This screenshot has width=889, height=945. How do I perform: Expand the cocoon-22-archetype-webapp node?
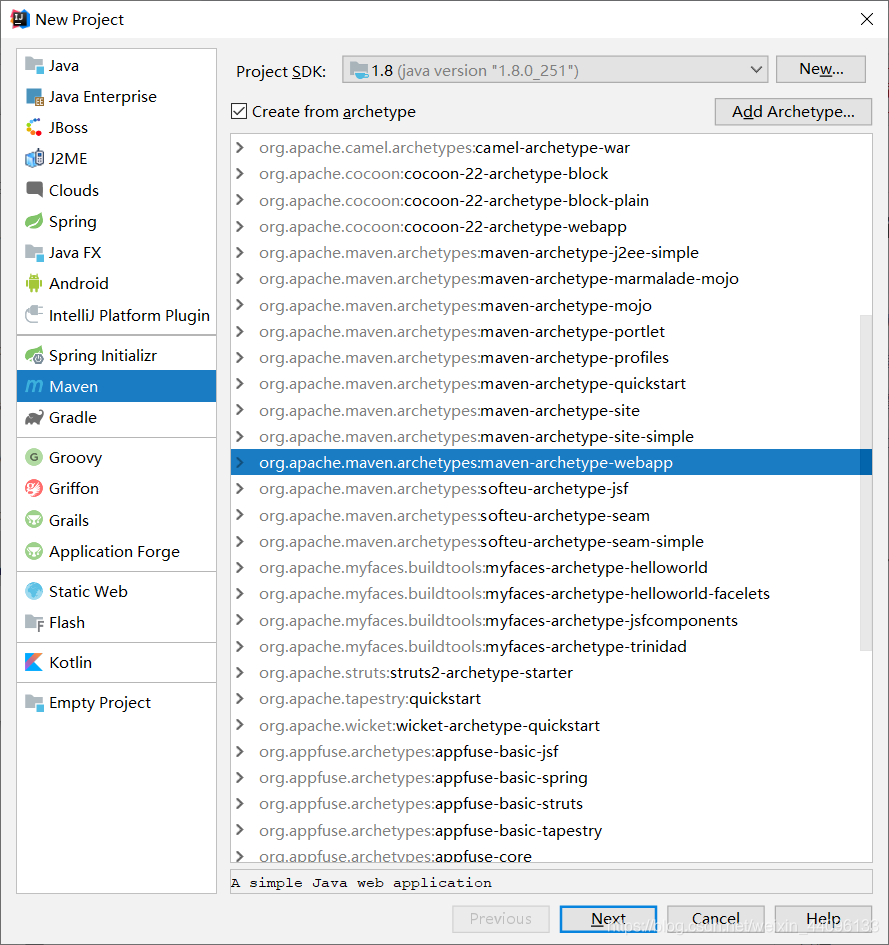[x=240, y=227]
